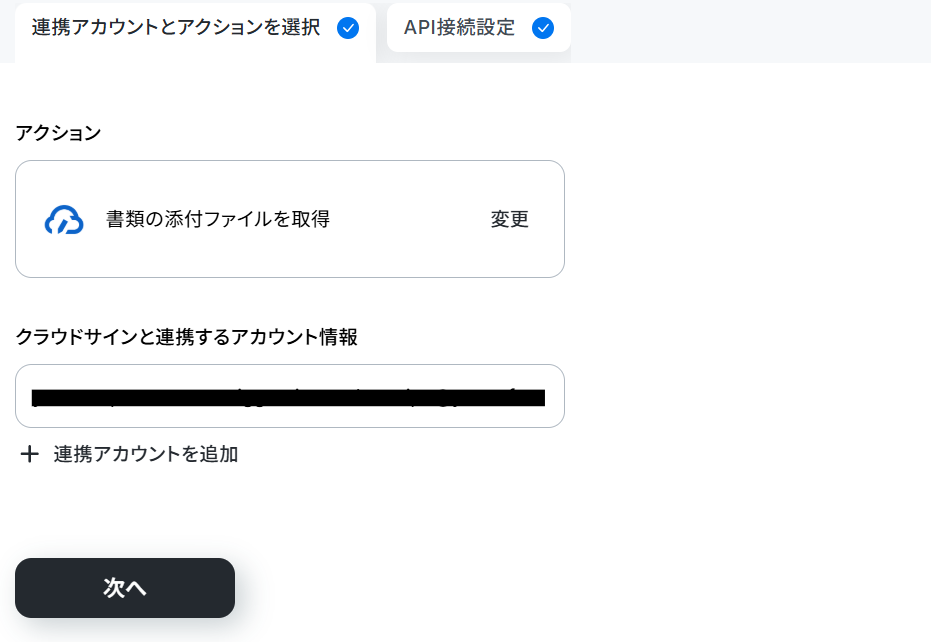This screenshot has width=931, height=642.
Task: Click the 書類の添付ファイルを取得 action text
Action: click(x=218, y=219)
